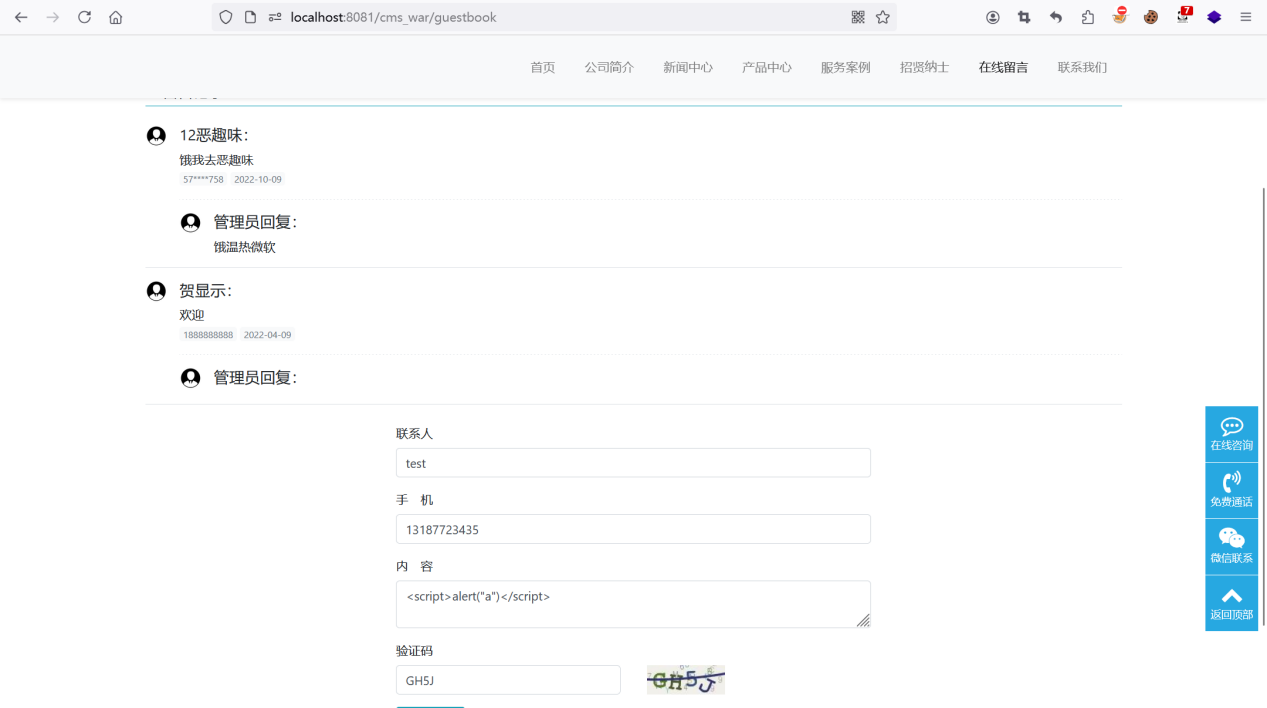Open 在线咨询 chat widget
Image resolution: width=1267 pixels, height=708 pixels.
point(1231,434)
